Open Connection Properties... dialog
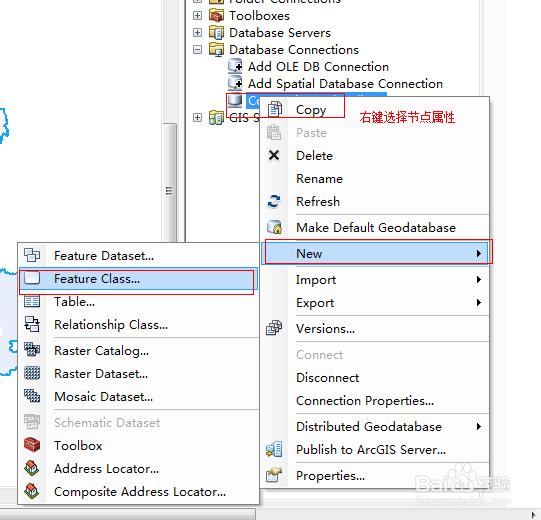This screenshot has width=541, height=520. pyautogui.click(x=375, y=400)
